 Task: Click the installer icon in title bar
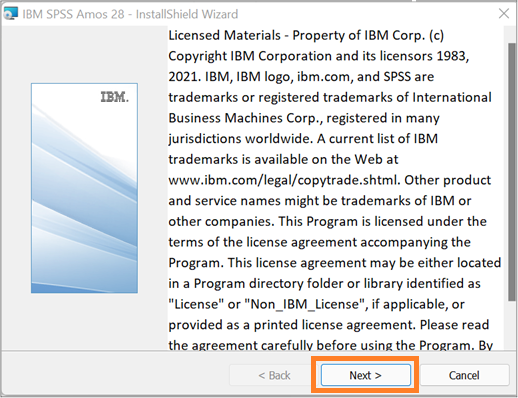point(10,14)
